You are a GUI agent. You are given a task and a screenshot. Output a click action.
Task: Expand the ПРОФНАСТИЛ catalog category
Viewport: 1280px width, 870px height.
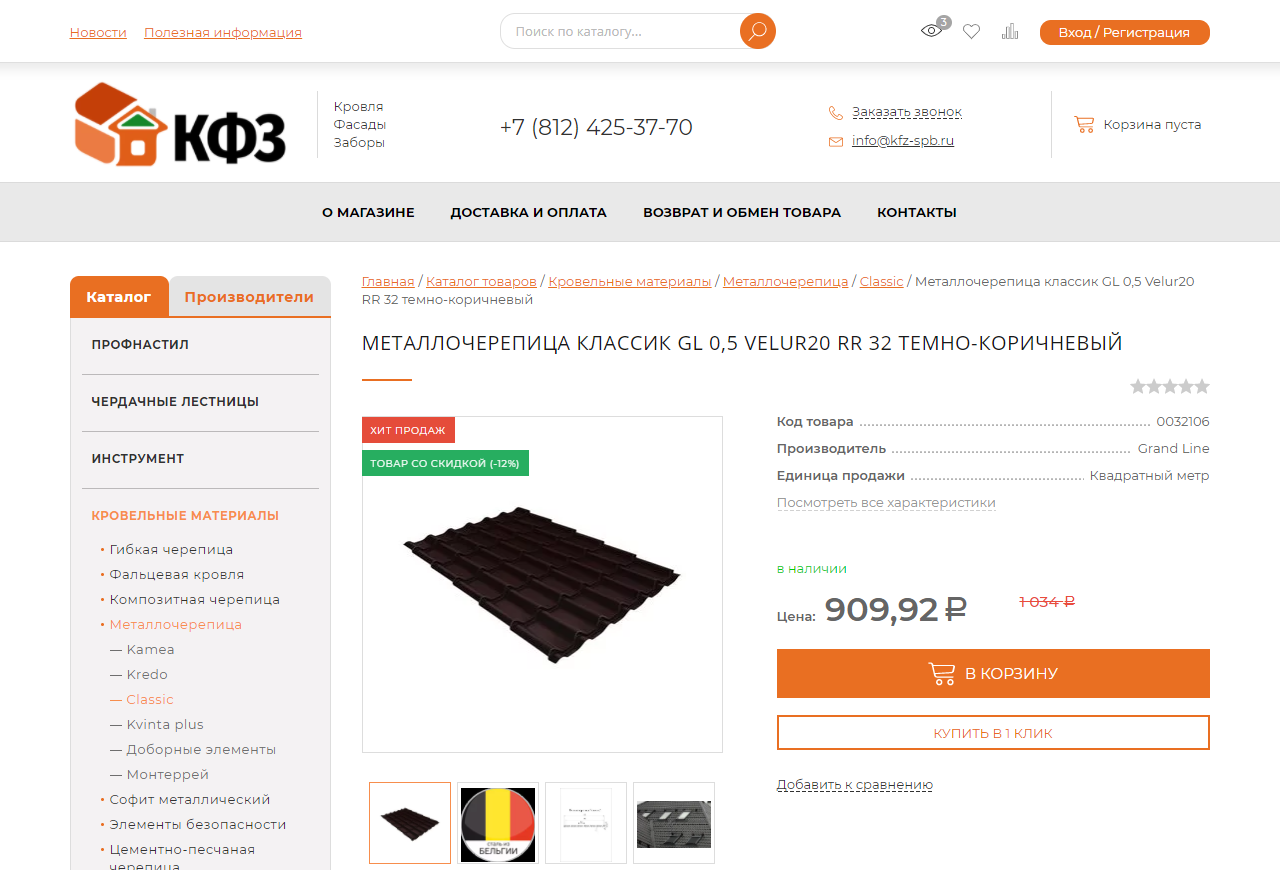(140, 344)
